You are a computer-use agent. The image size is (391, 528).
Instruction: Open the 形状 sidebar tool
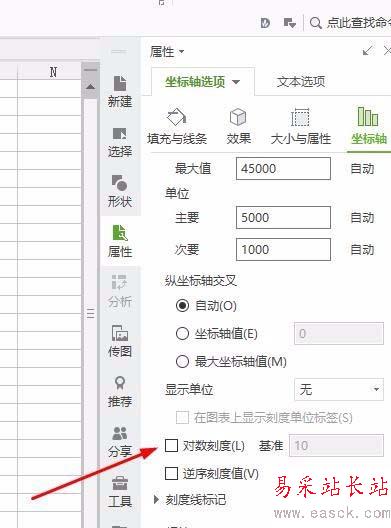(120, 191)
